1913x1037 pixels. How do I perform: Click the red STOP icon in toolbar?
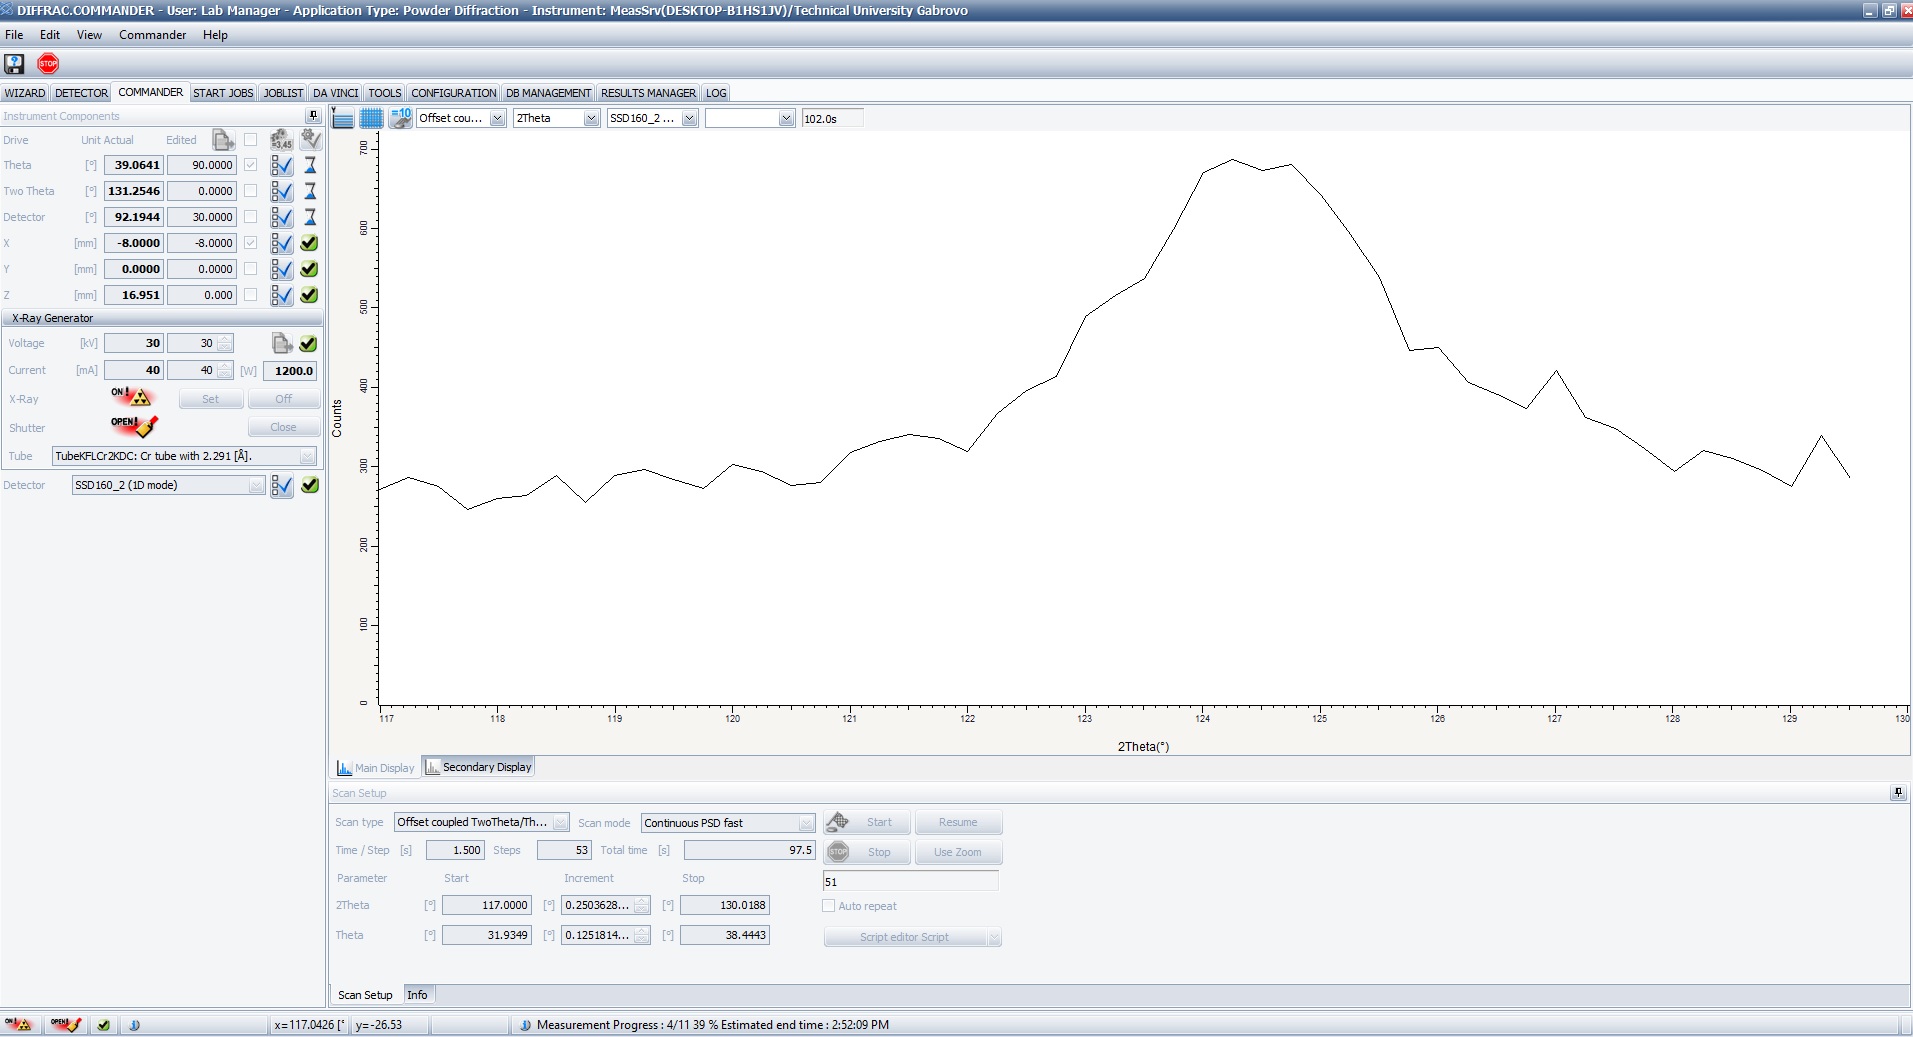pos(48,64)
